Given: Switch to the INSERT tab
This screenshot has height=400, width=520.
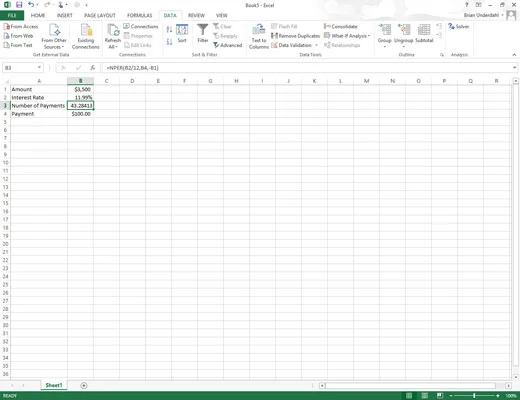Looking at the screenshot, I should (64, 15).
